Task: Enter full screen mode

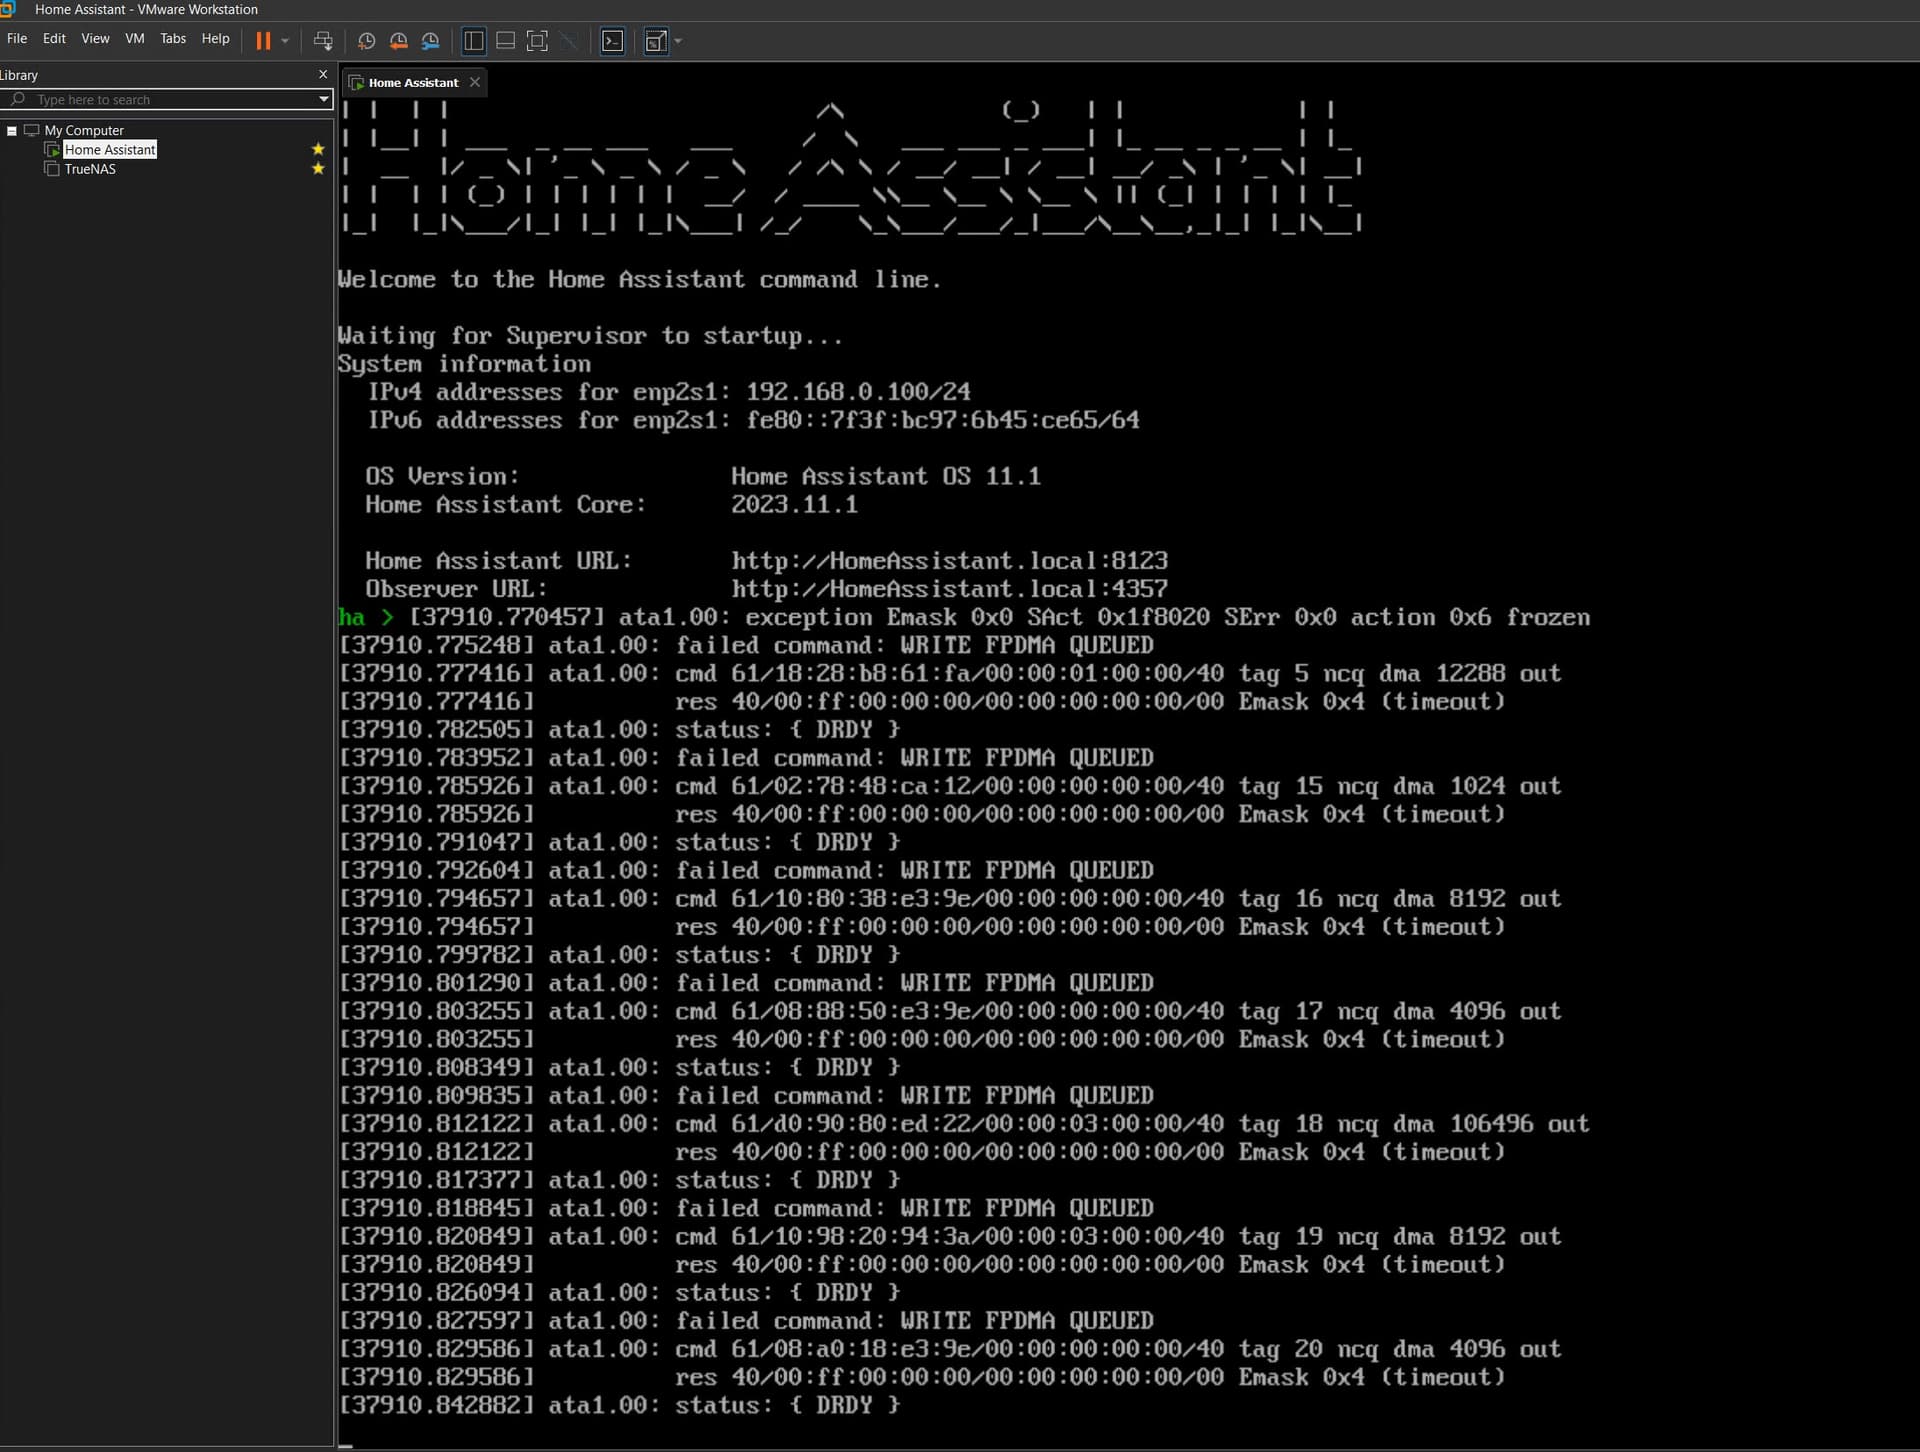Action: tap(537, 41)
